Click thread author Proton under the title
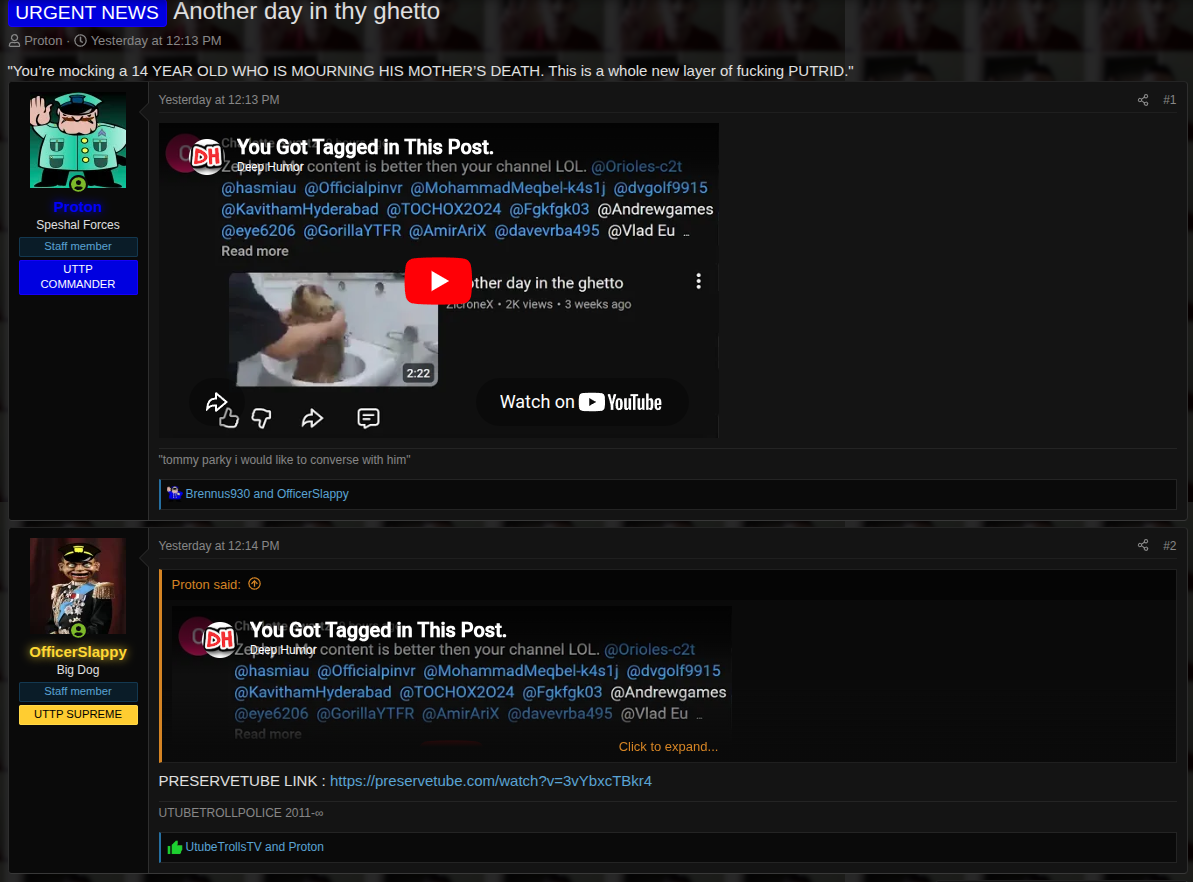This screenshot has height=882, width=1193. click(43, 40)
